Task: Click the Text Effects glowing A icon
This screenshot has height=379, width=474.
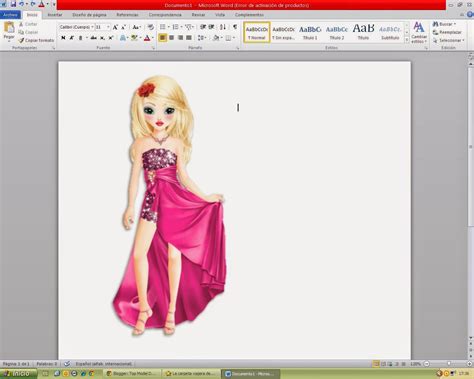Action: pos(123,38)
